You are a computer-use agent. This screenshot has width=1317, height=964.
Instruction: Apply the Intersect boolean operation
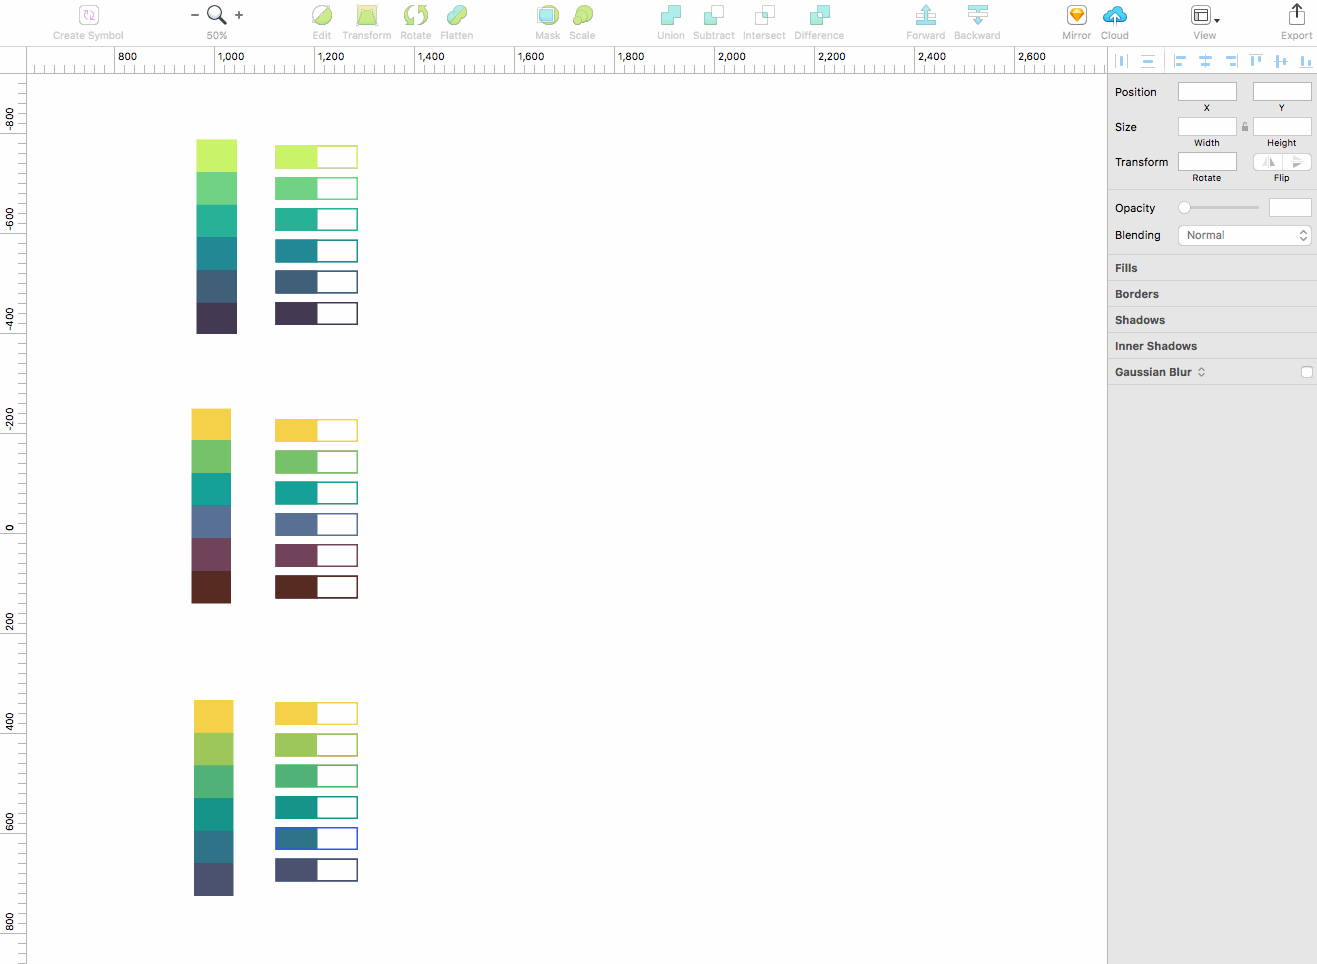(765, 15)
